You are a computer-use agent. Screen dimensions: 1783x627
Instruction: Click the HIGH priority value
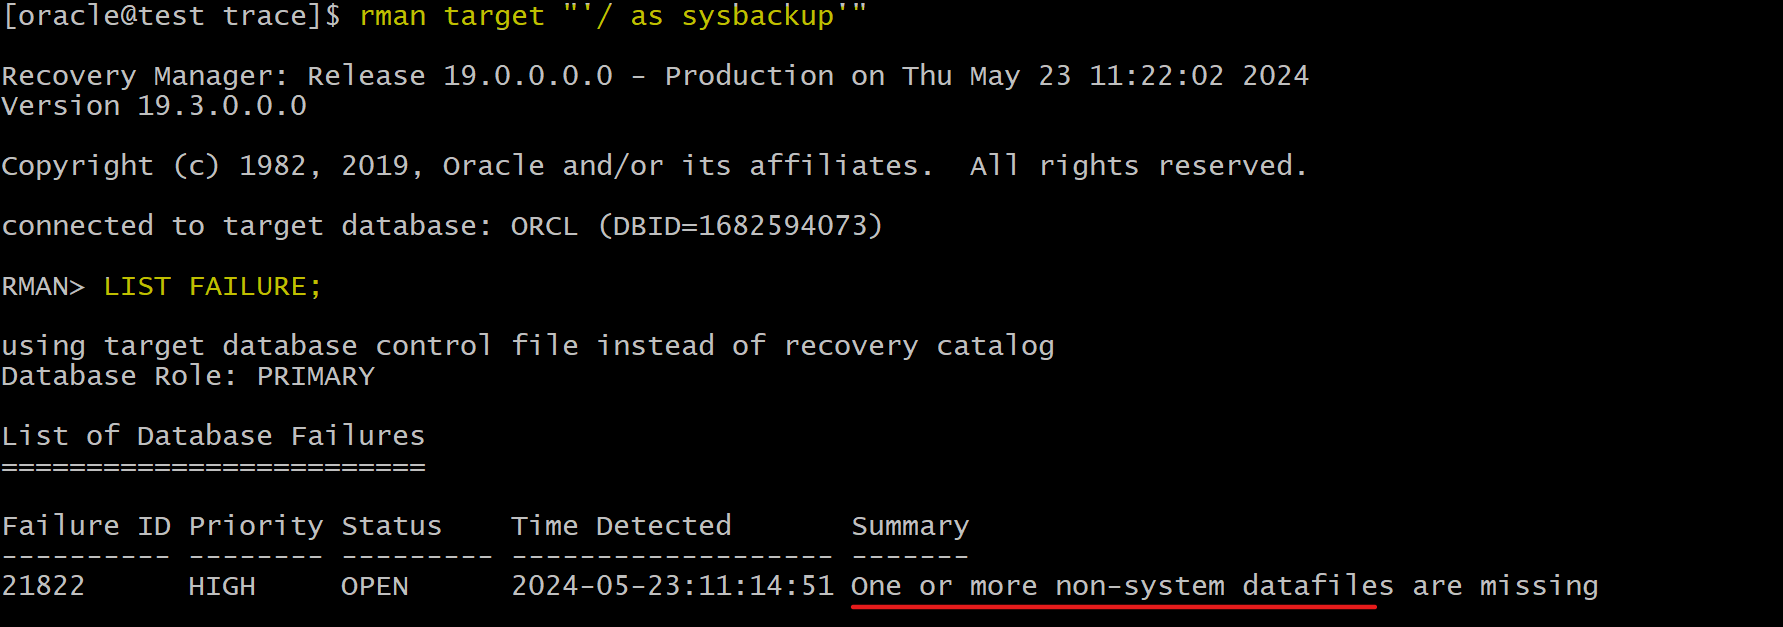[222, 586]
